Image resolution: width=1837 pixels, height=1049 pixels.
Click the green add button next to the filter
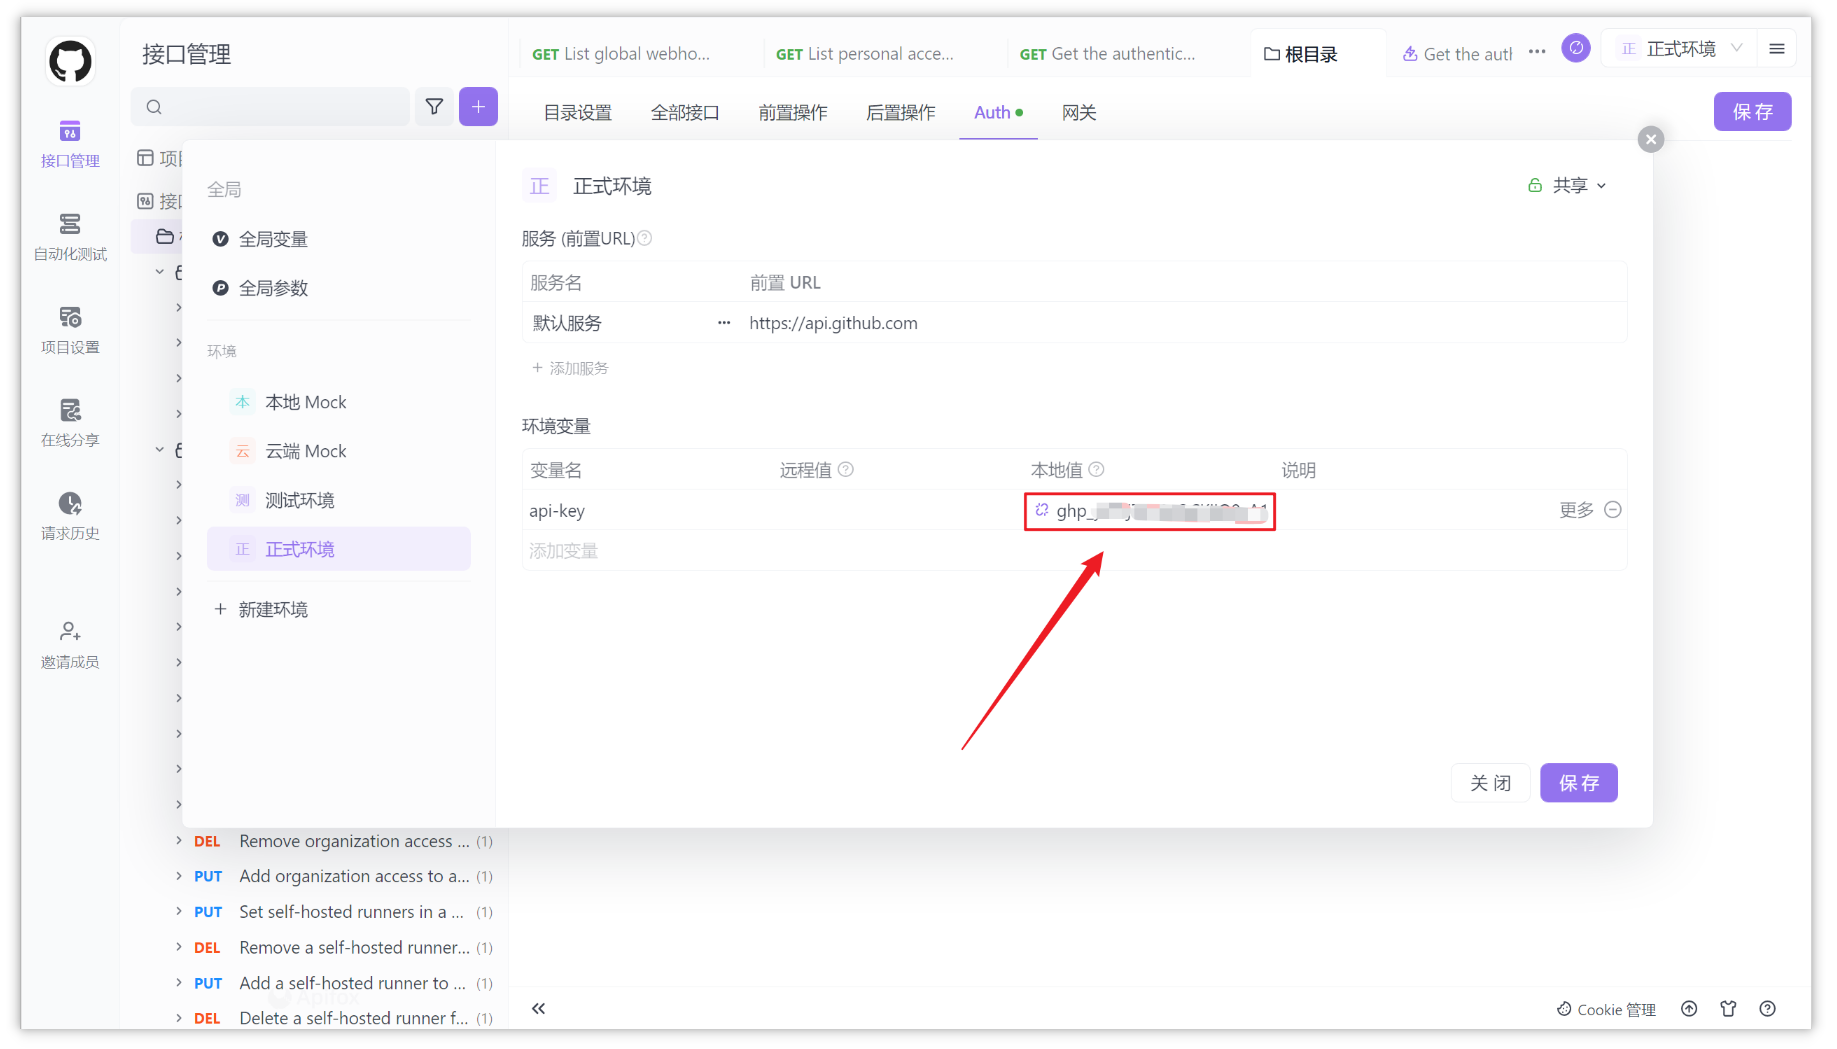[478, 106]
